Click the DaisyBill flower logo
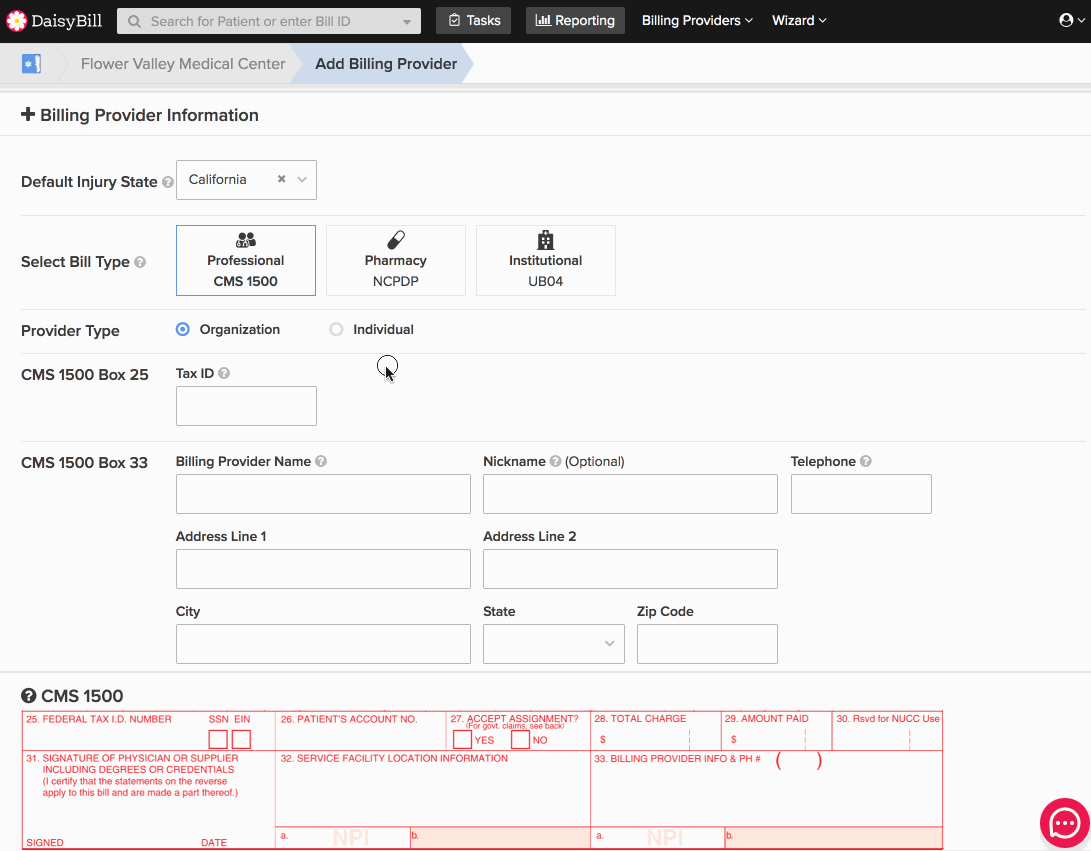This screenshot has height=851, width=1091. click(x=16, y=21)
